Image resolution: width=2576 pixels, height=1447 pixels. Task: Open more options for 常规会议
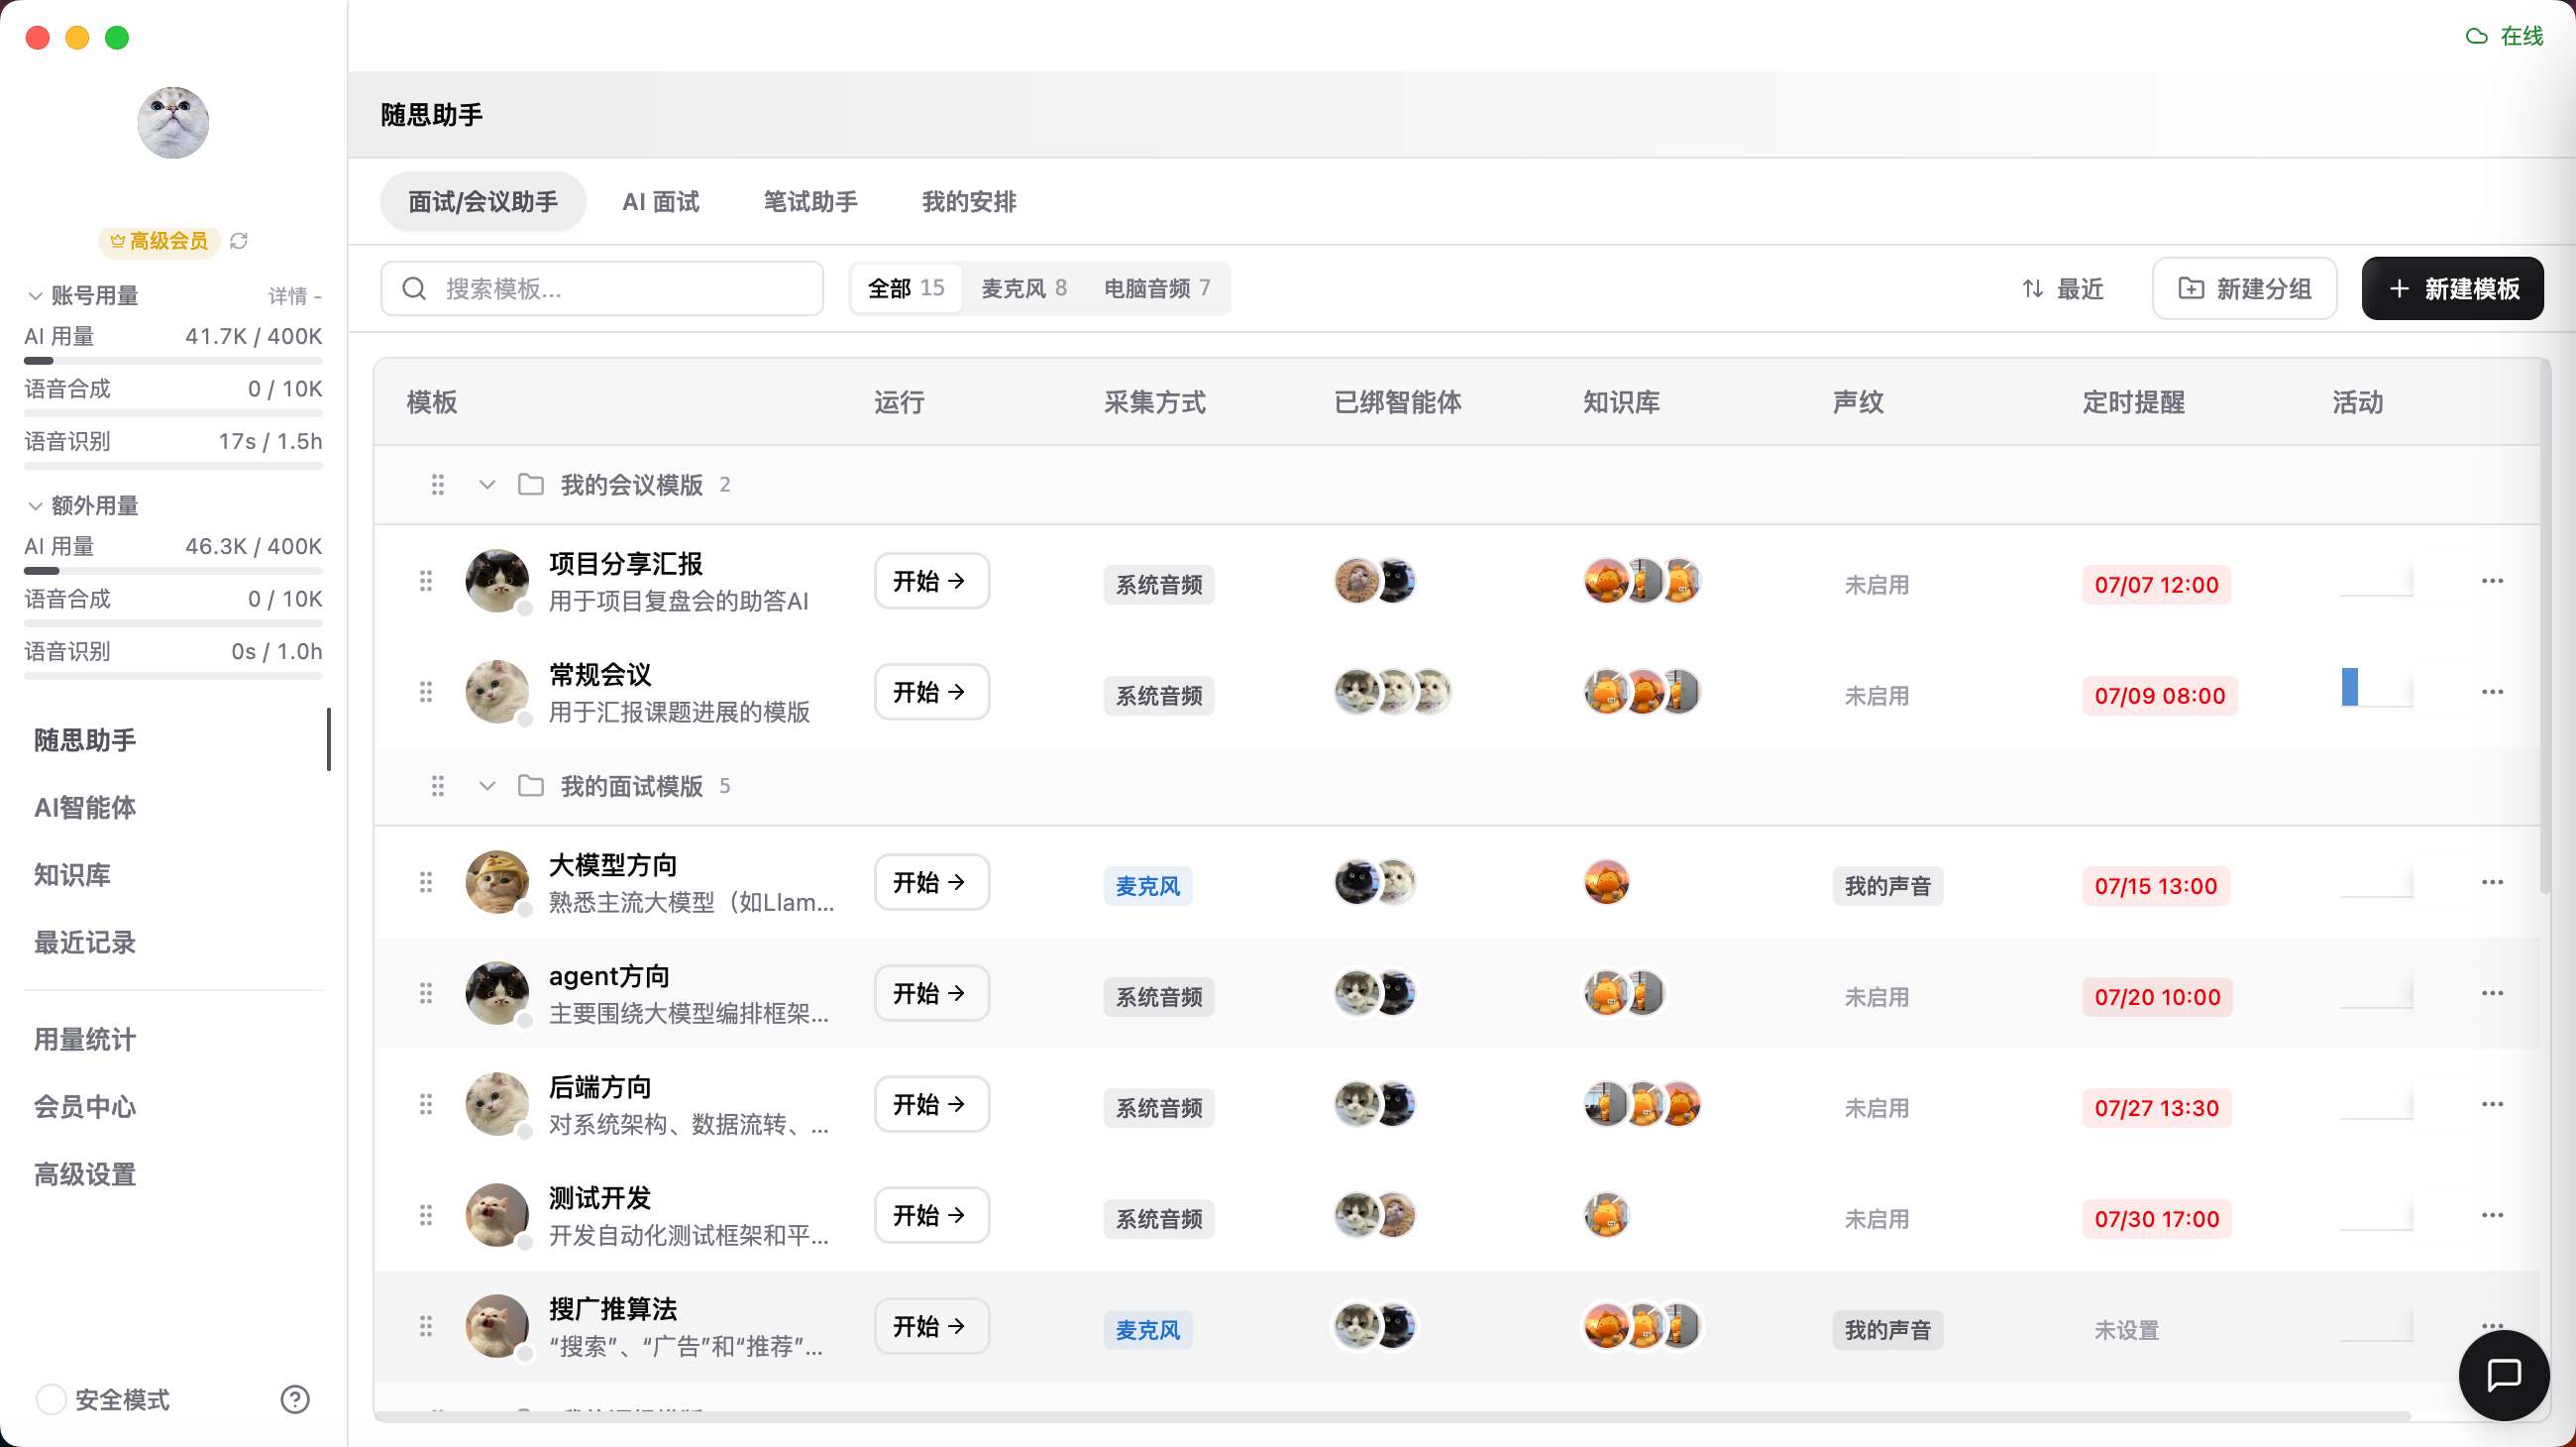(2492, 692)
